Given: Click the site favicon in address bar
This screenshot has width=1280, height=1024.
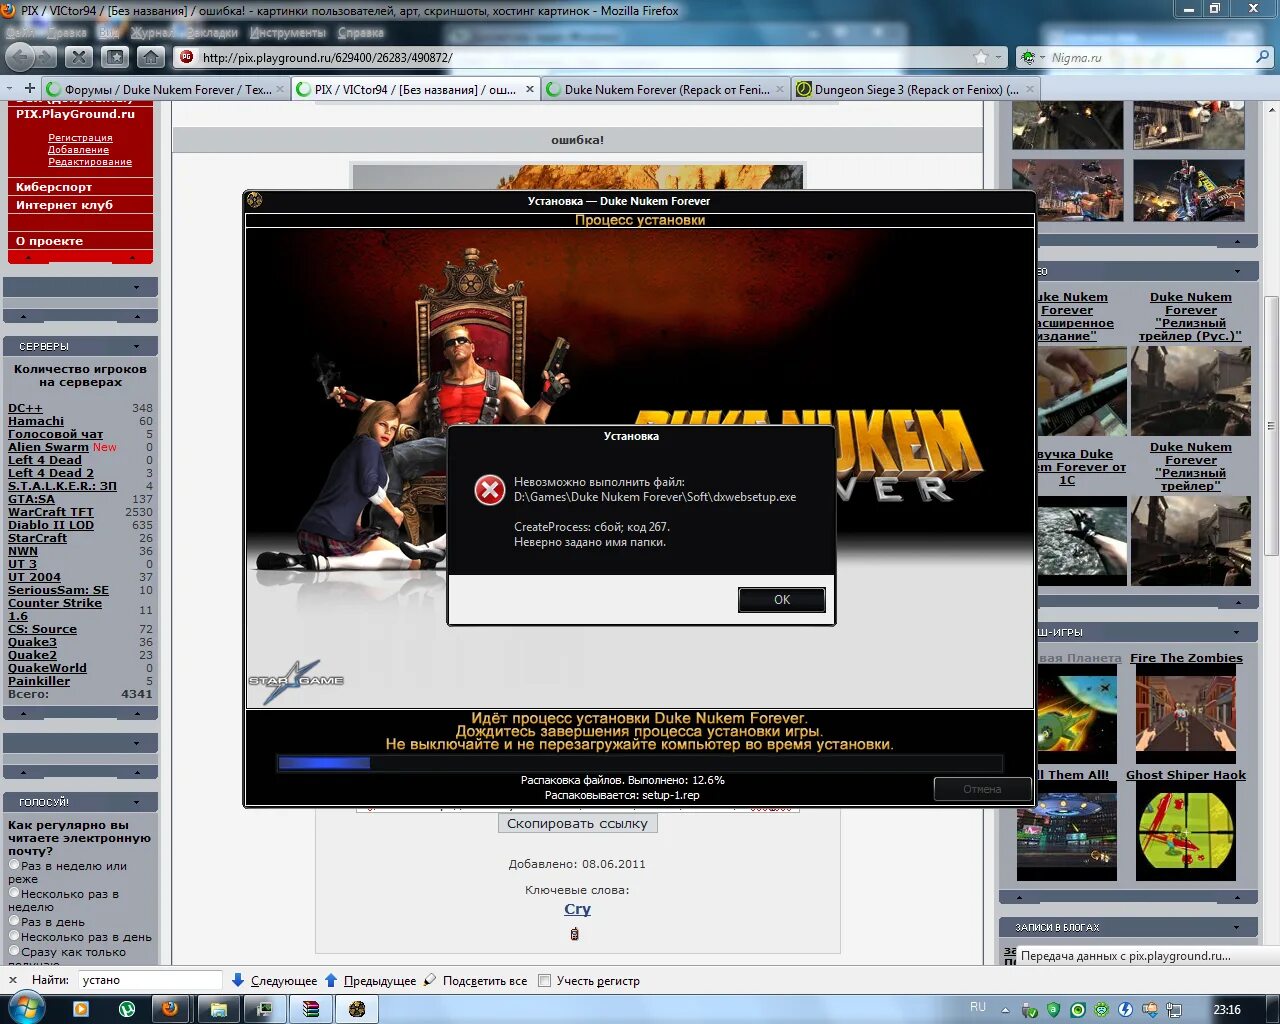Looking at the screenshot, I should pos(187,57).
